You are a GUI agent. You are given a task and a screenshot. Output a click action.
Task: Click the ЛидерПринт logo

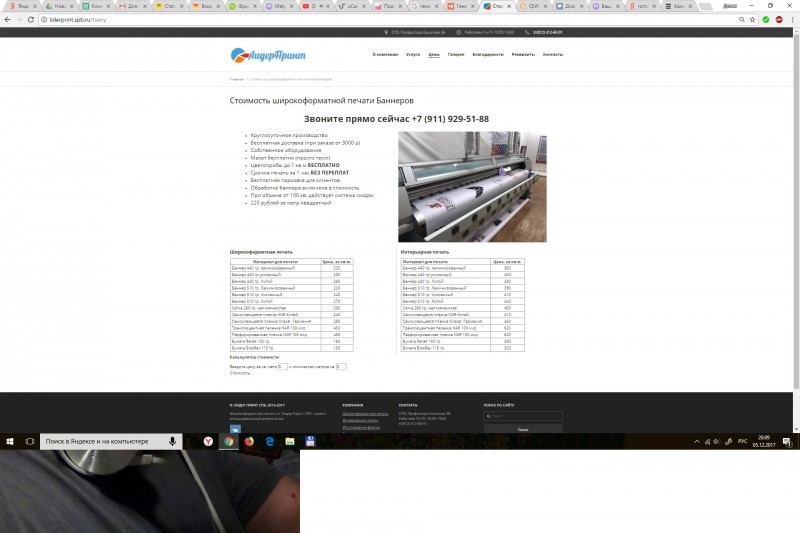[x=268, y=55]
